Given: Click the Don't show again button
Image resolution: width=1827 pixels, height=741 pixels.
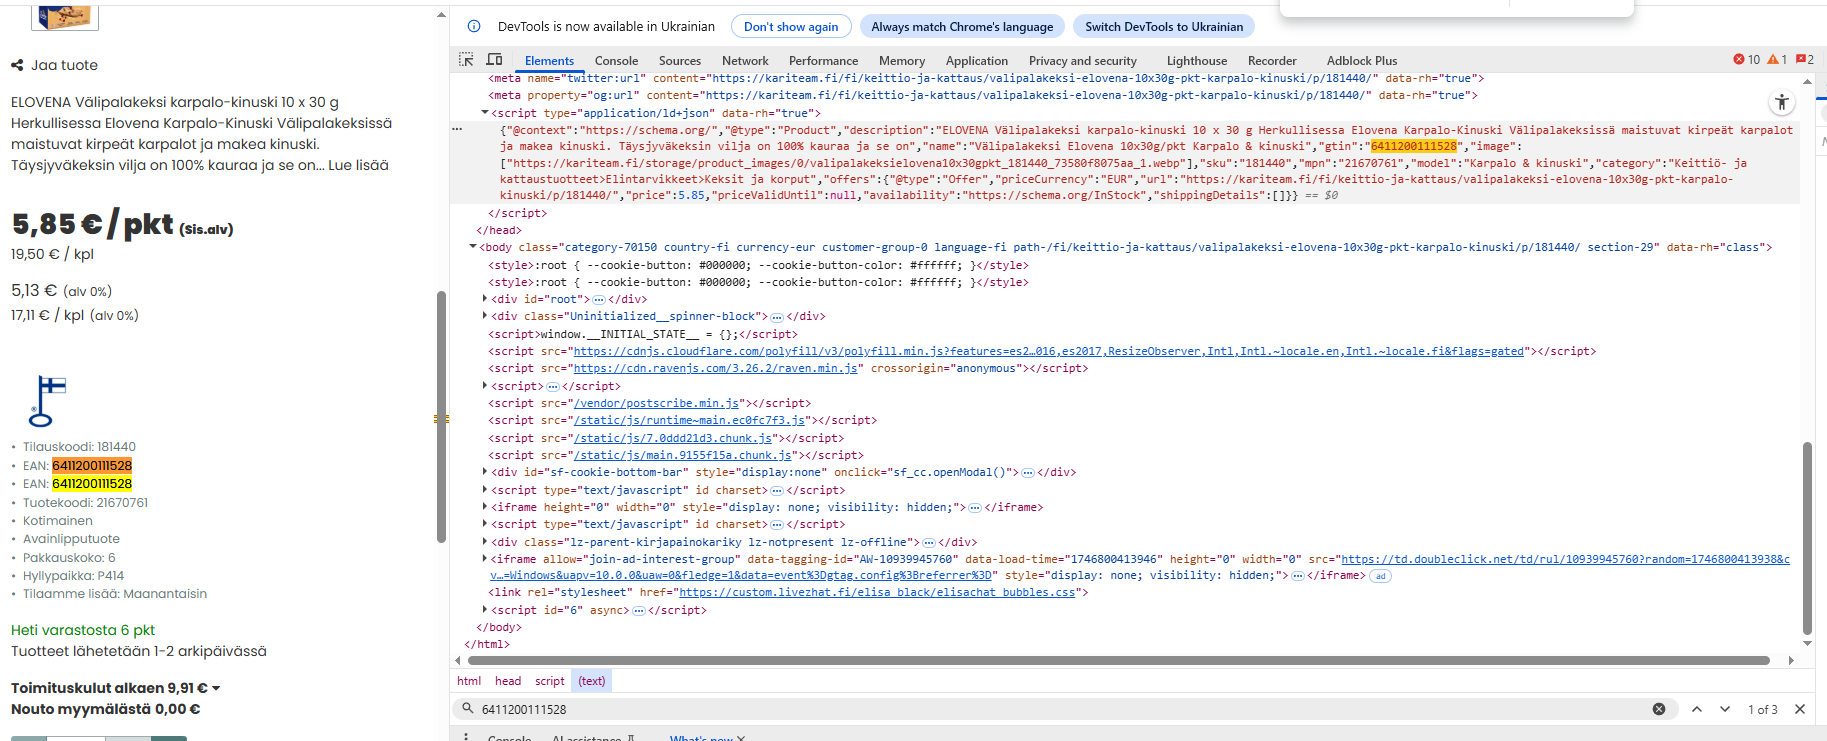Looking at the screenshot, I should (x=791, y=27).
